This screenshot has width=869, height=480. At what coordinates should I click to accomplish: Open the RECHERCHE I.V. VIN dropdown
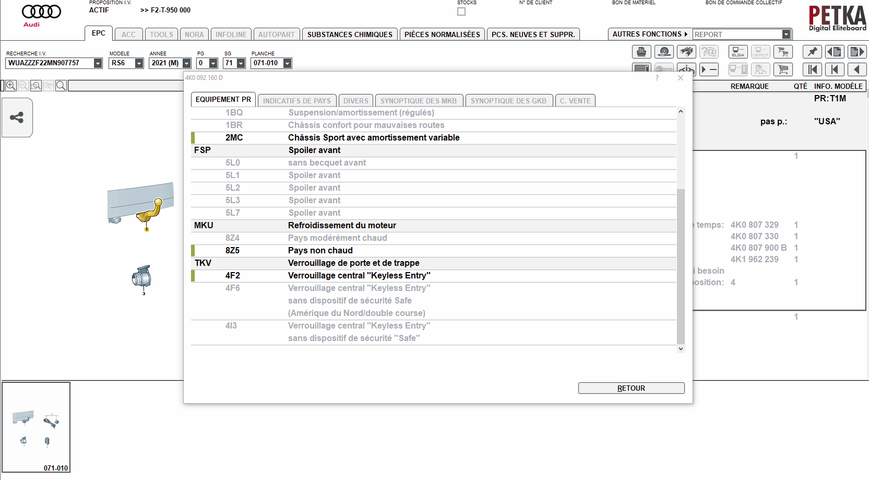pyautogui.click(x=98, y=63)
